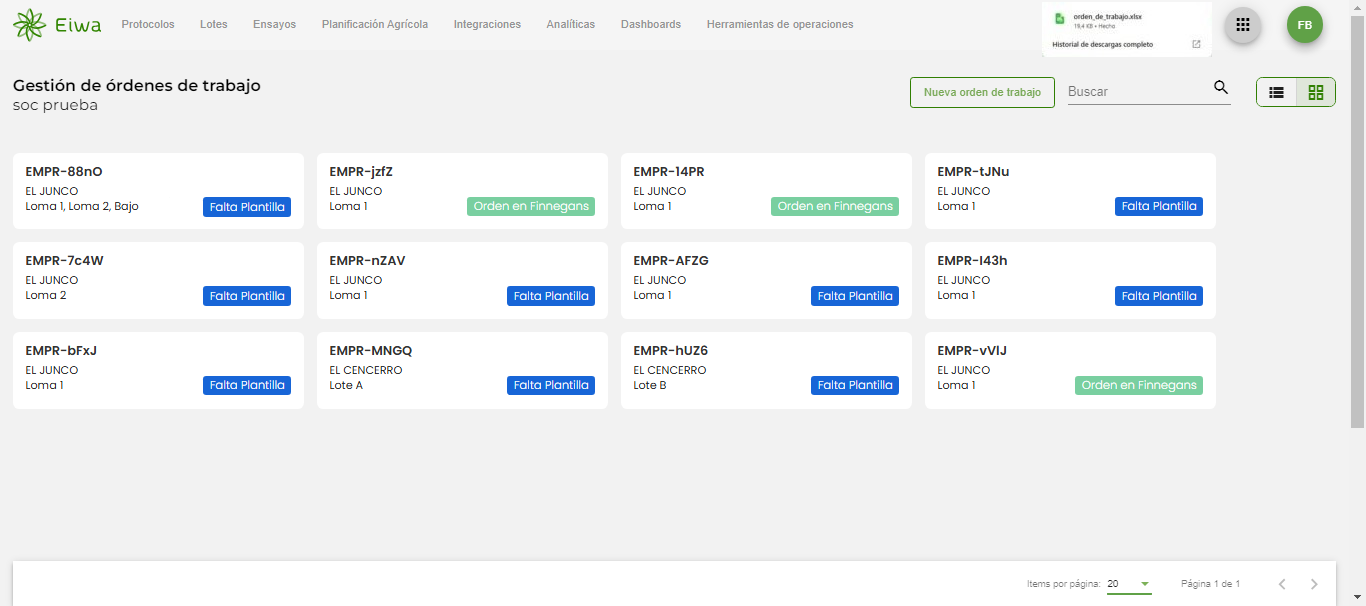Expand the items per page dropdown

[1145, 584]
